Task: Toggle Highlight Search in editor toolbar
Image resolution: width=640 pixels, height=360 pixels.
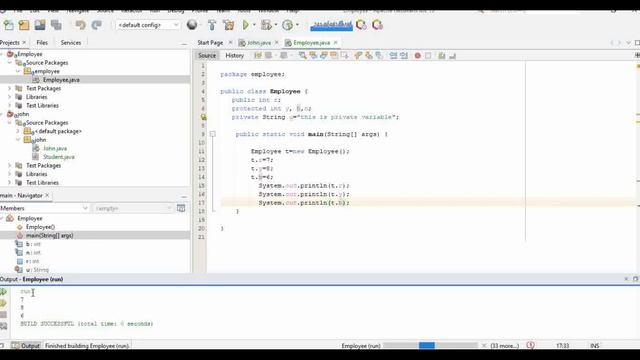Action: [x=334, y=56]
